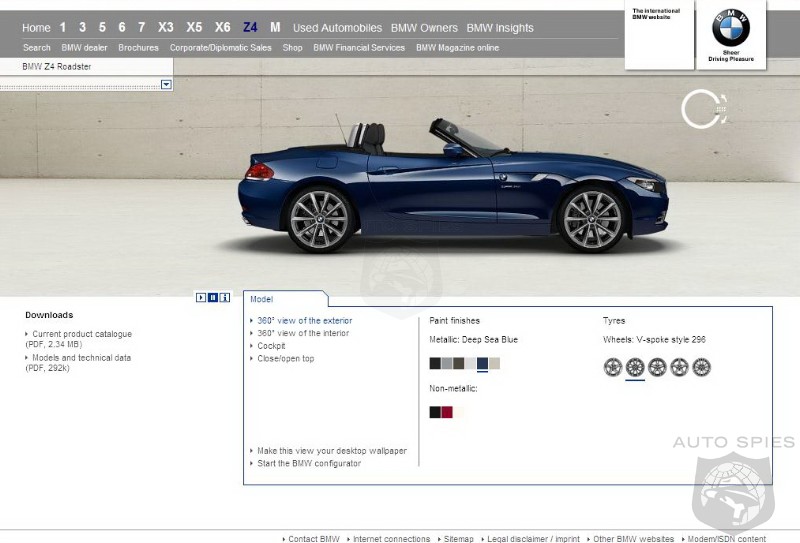Click The international BMW website box
800x543 pixels.
click(x=659, y=35)
